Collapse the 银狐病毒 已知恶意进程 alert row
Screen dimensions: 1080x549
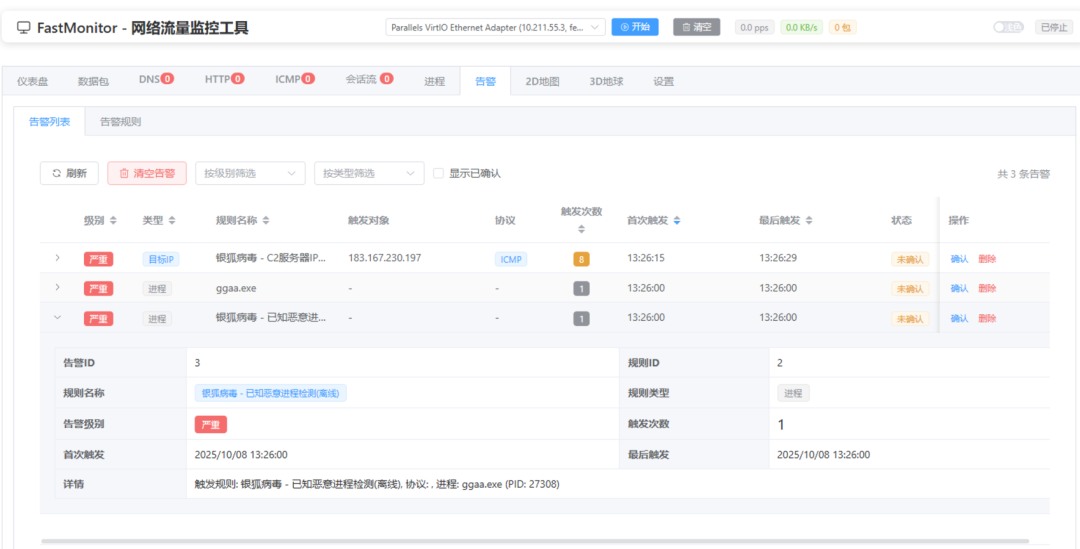click(x=57, y=318)
